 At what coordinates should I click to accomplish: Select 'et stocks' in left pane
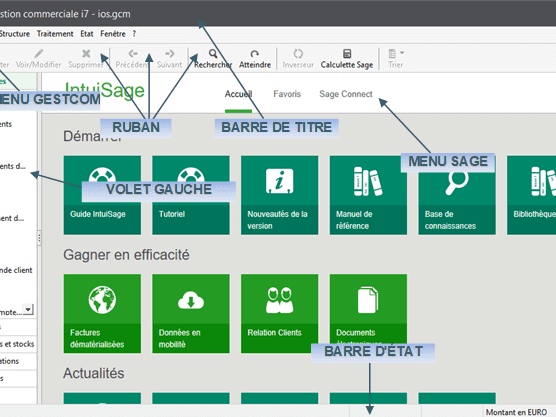18,344
